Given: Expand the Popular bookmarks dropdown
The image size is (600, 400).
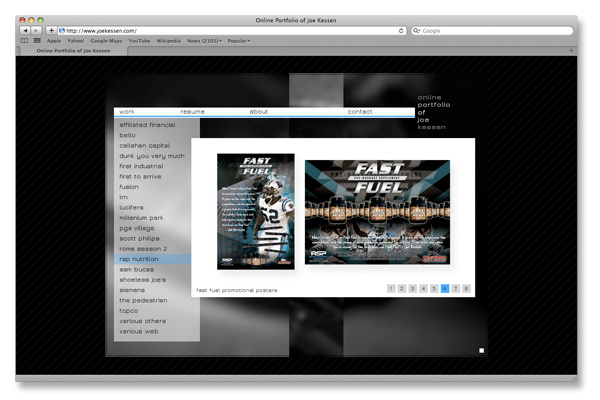Looking at the screenshot, I should pyautogui.click(x=239, y=41).
